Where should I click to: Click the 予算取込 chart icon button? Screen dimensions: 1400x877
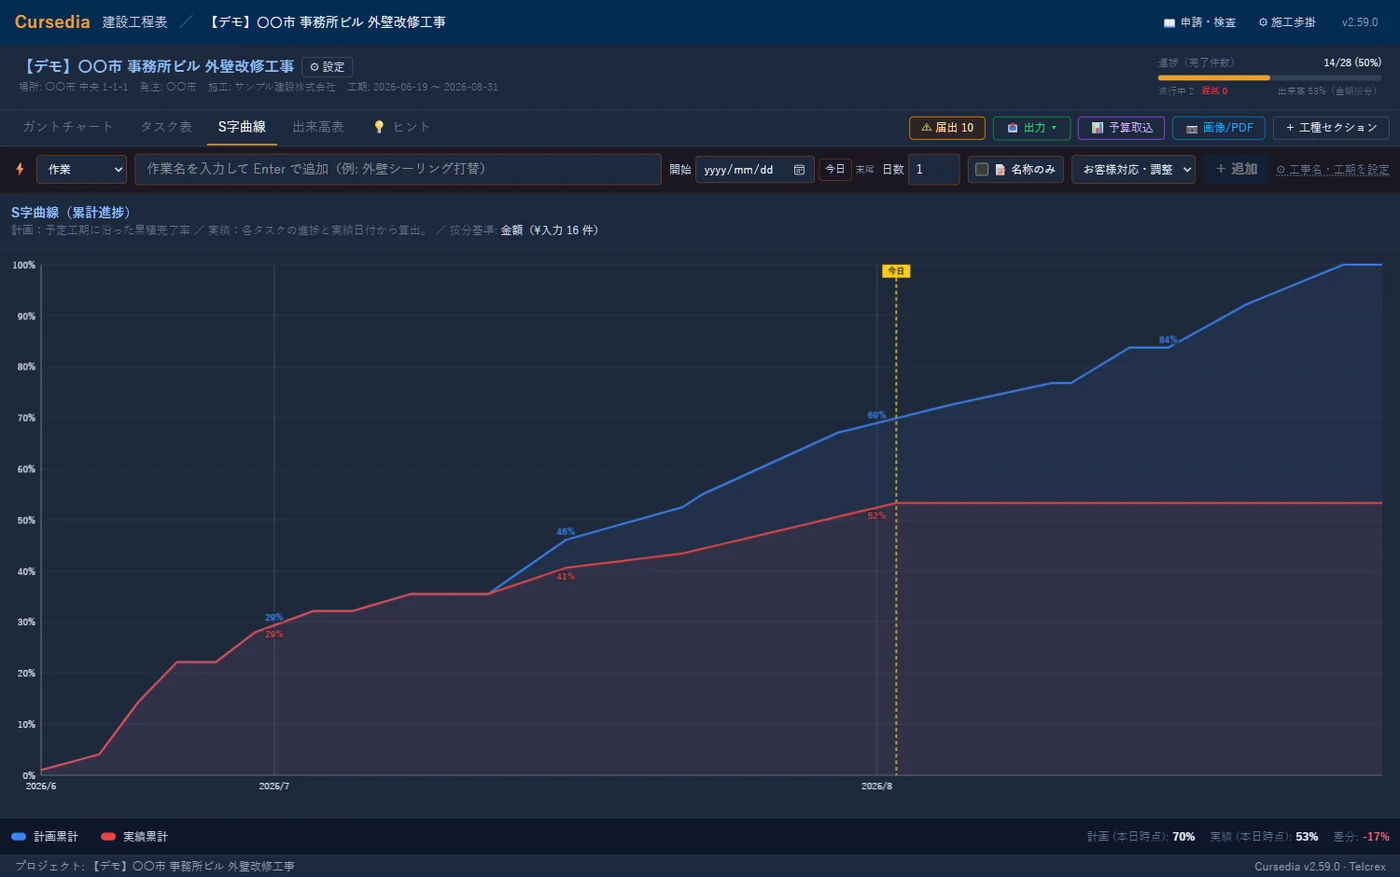coord(1121,128)
